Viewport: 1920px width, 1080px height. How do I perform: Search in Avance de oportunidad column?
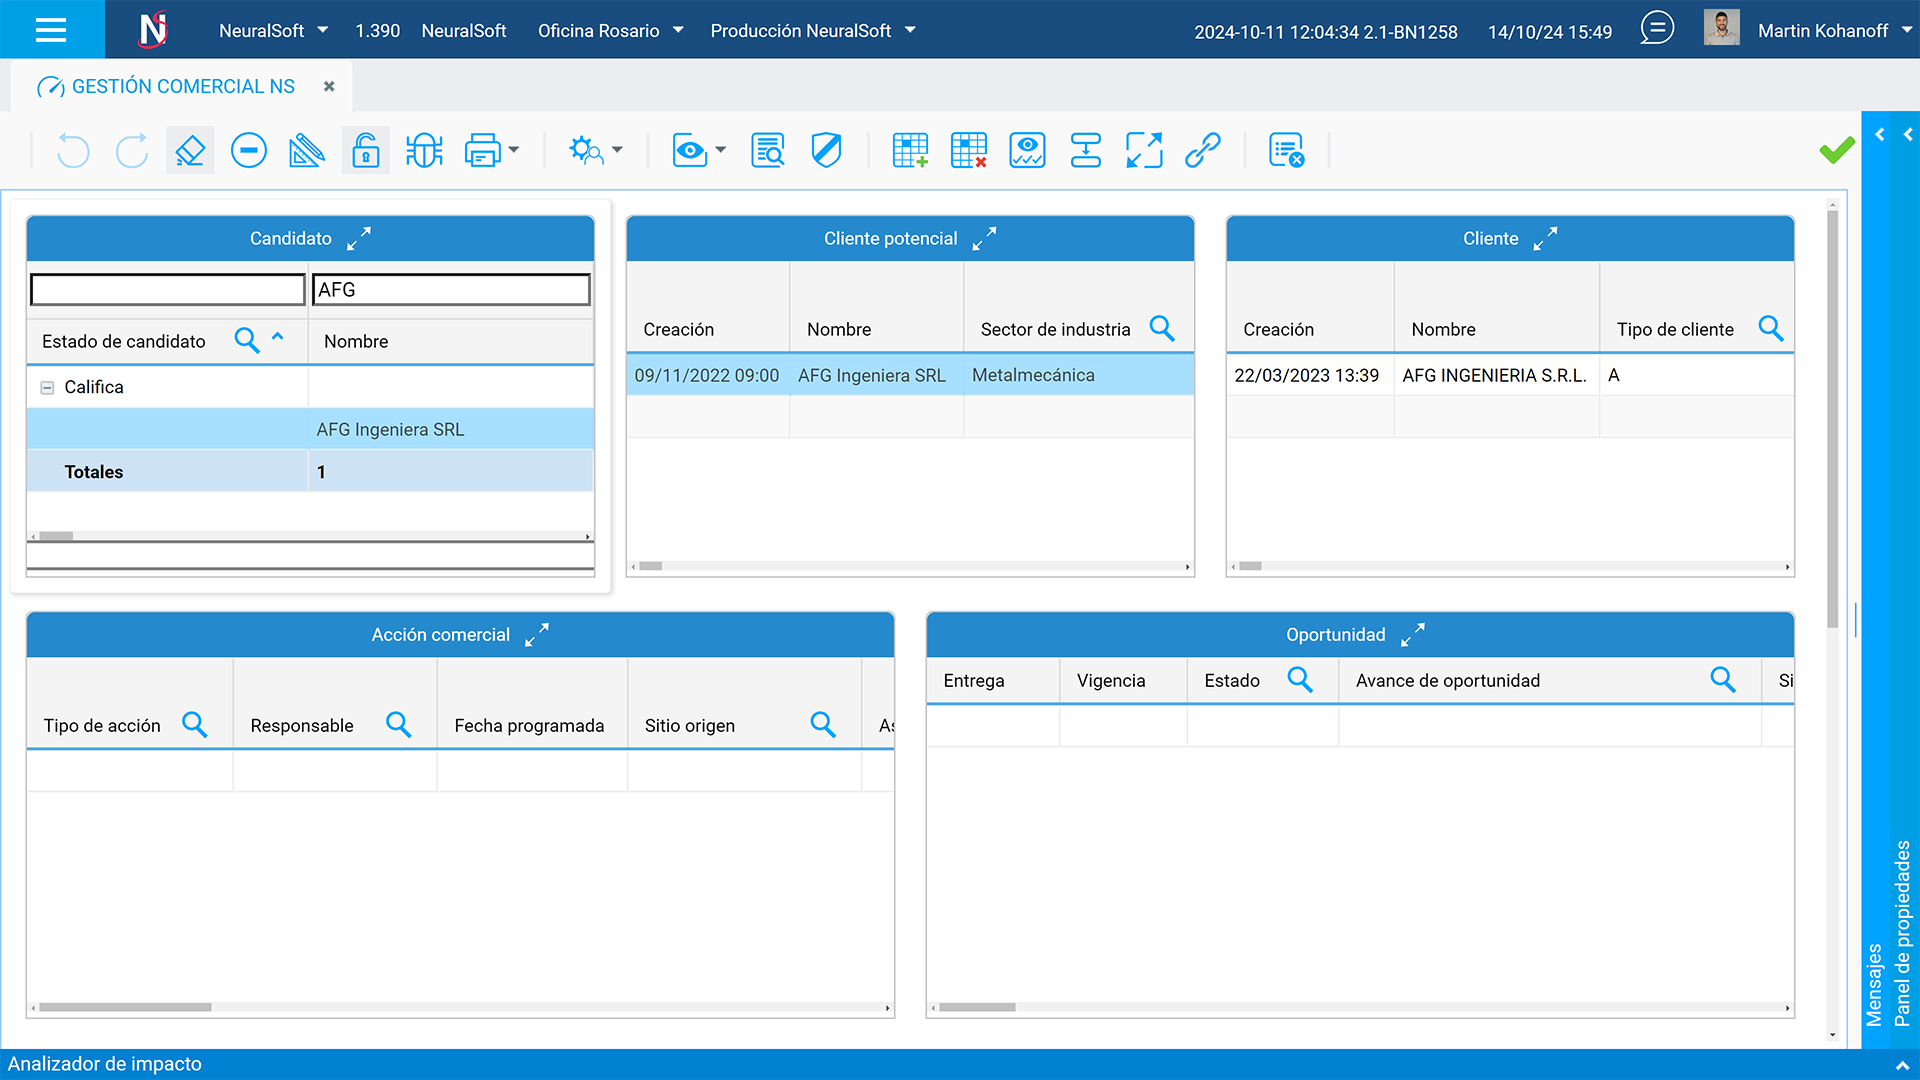(1722, 679)
